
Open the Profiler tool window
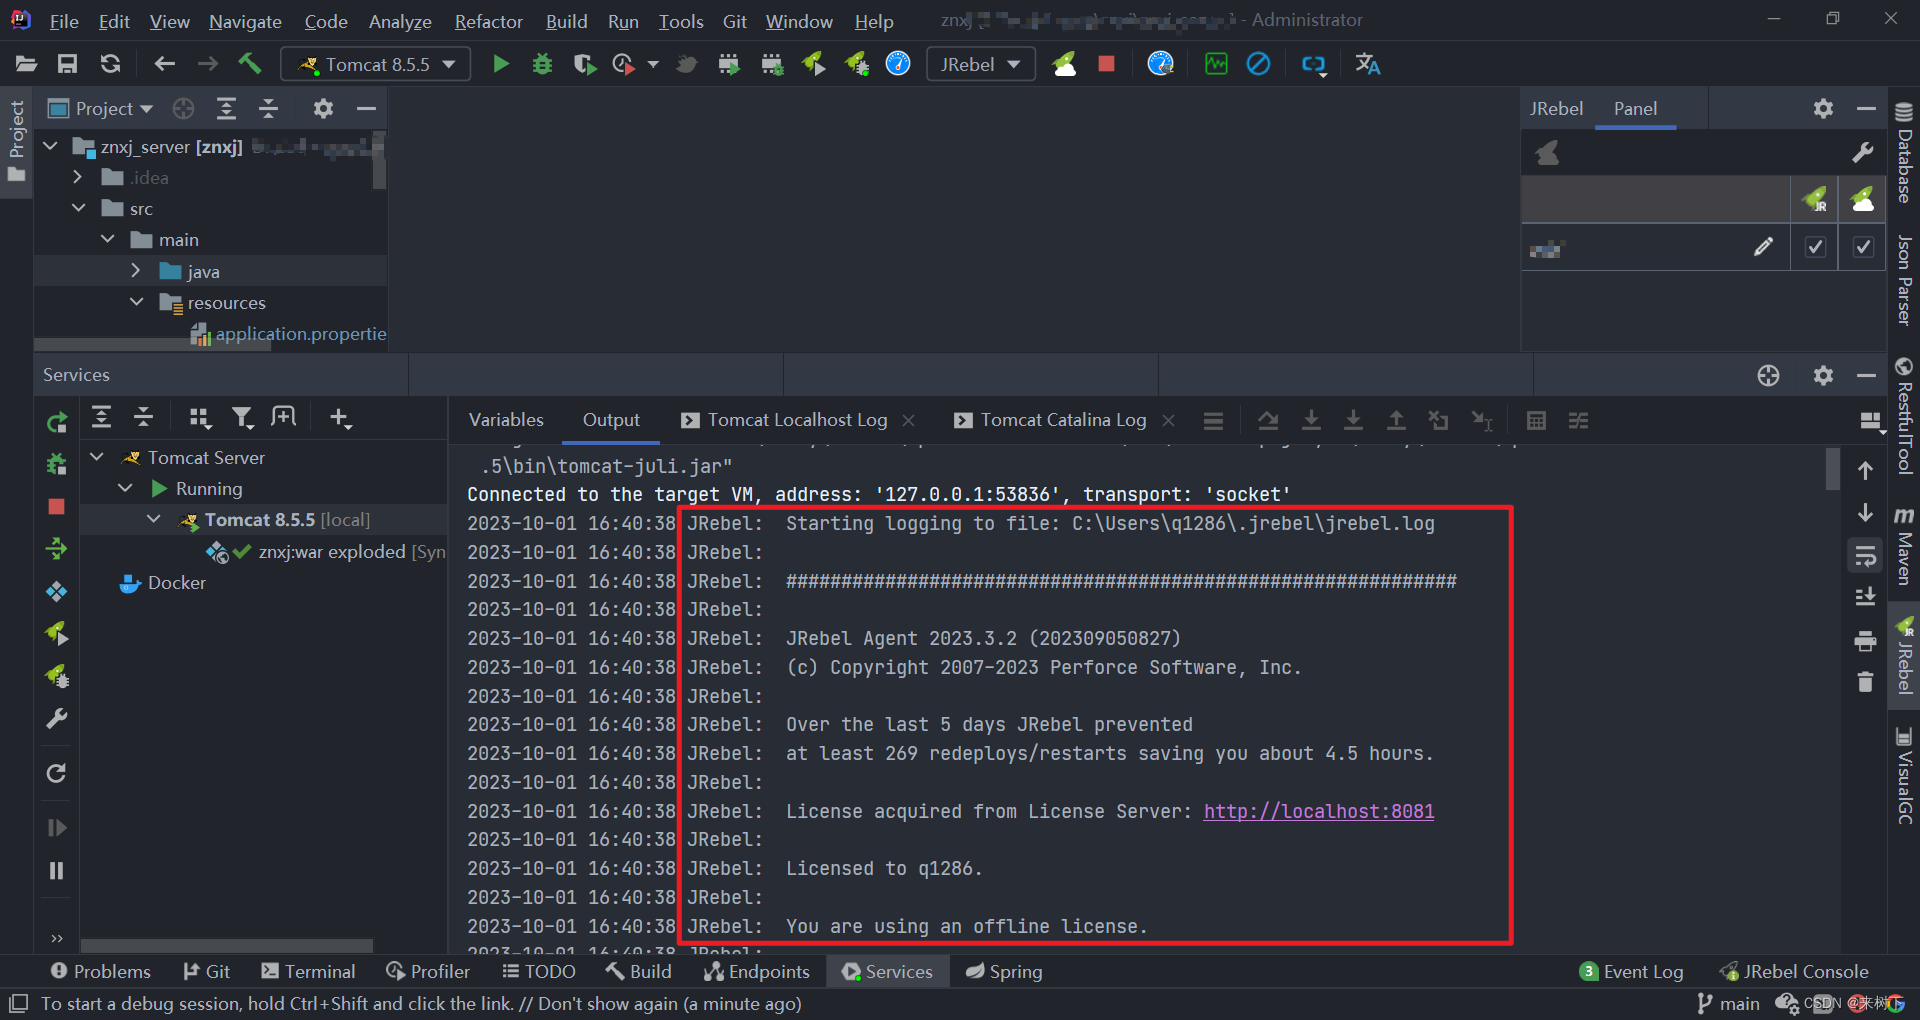tap(428, 971)
